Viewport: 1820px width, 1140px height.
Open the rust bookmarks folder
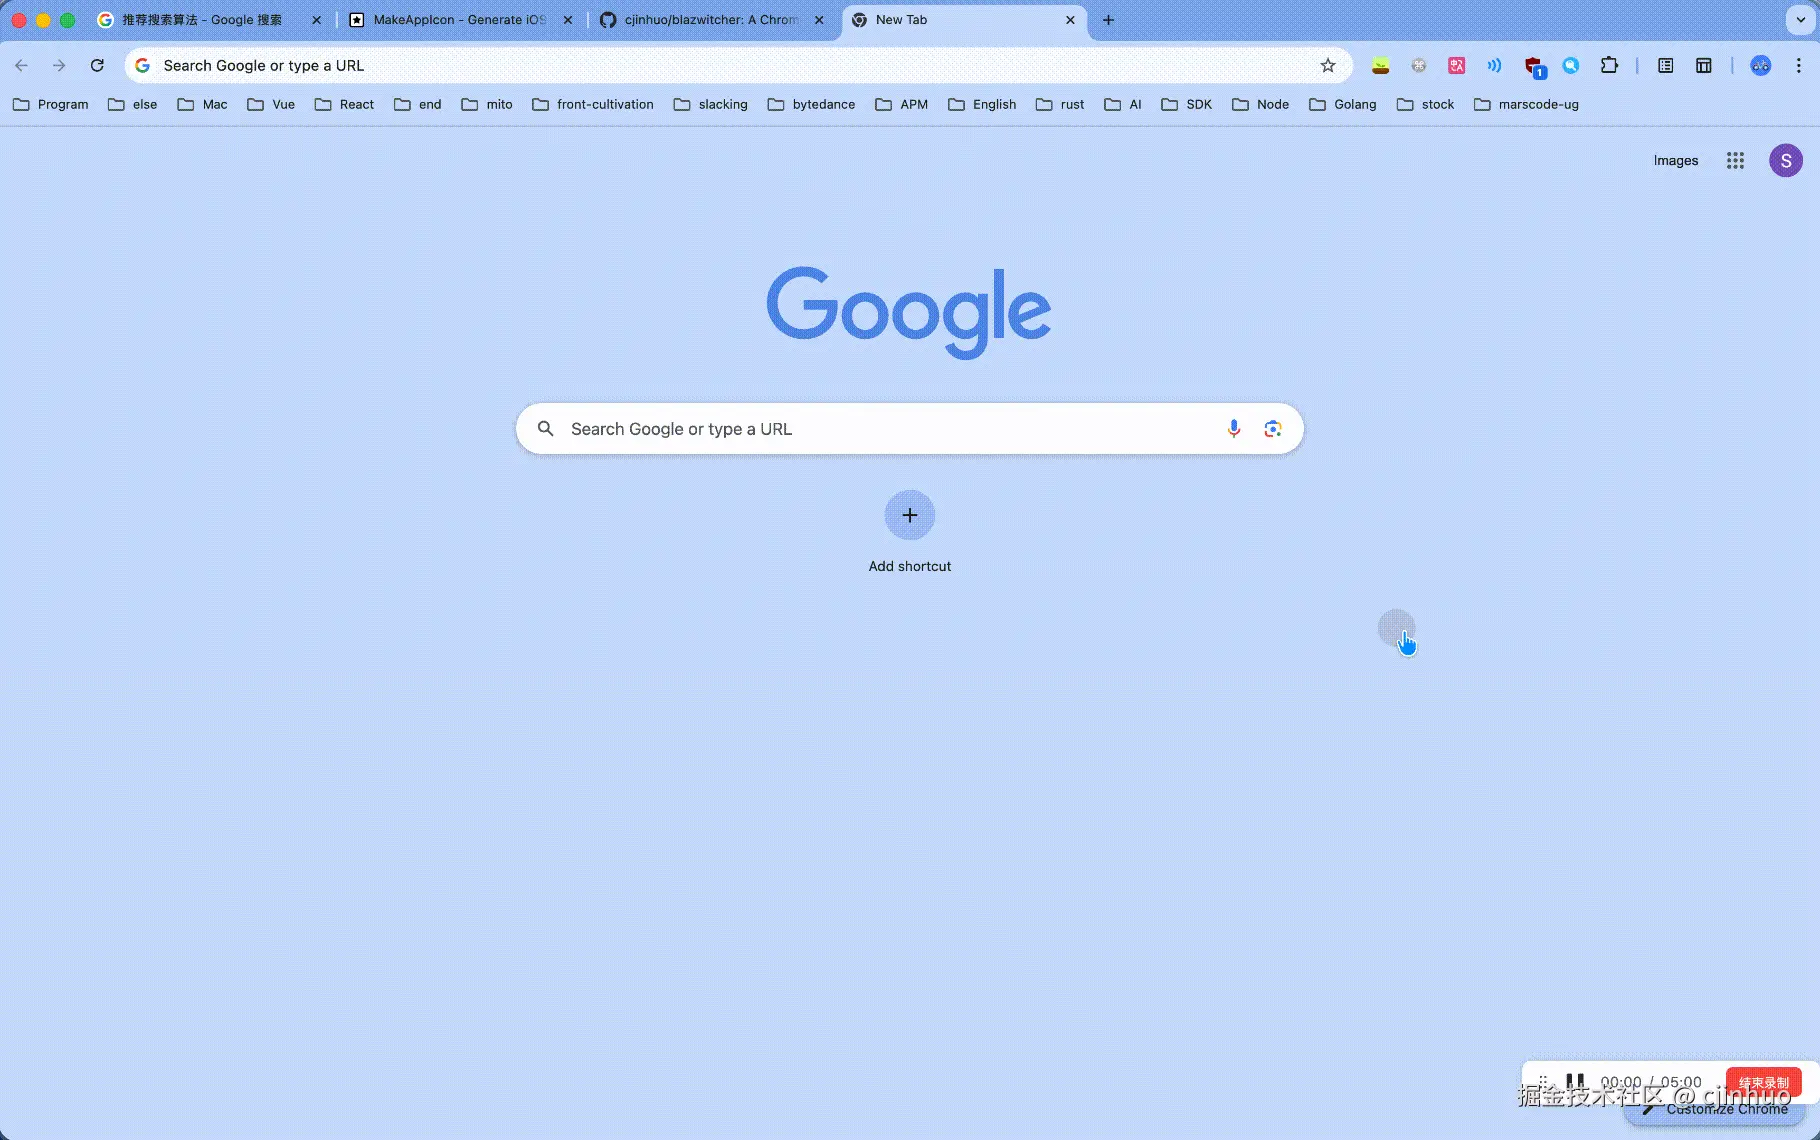click(1060, 105)
